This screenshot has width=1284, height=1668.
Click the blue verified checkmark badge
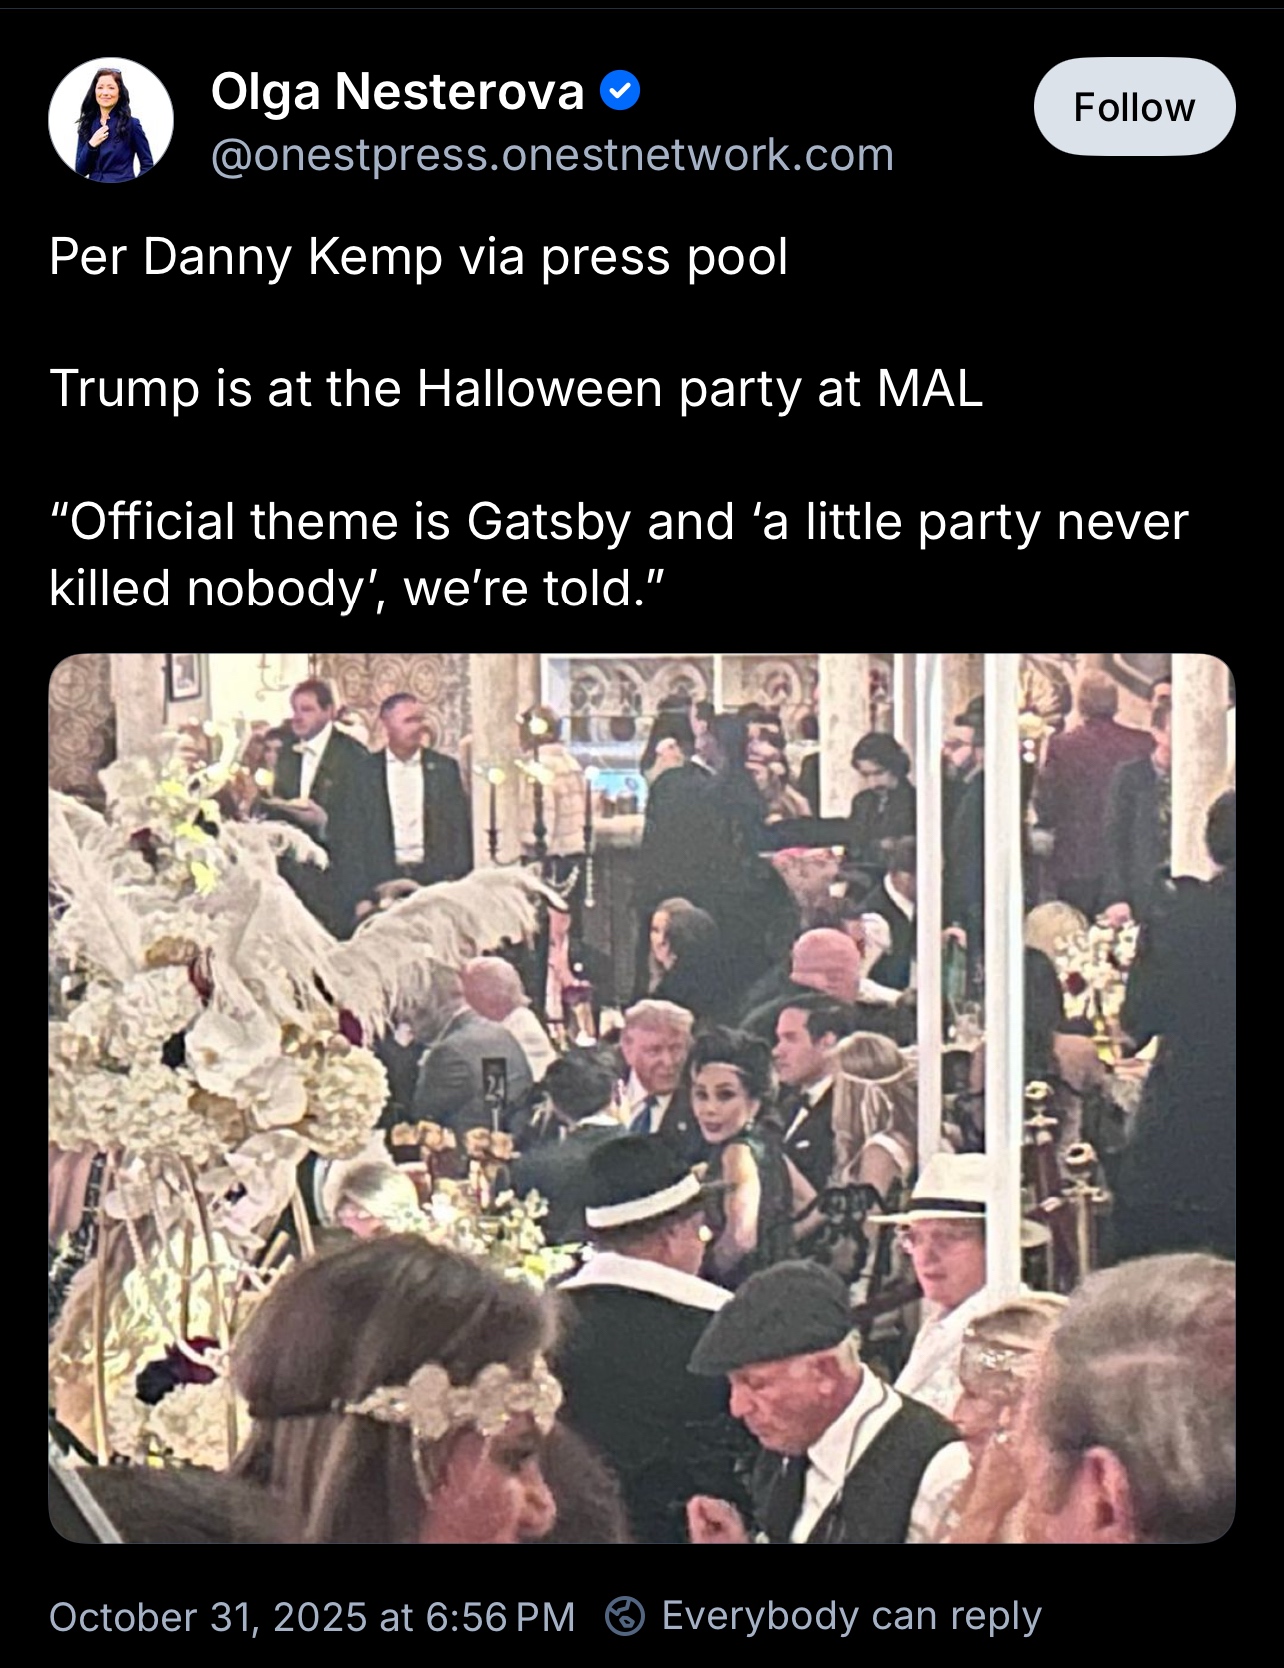tap(620, 92)
